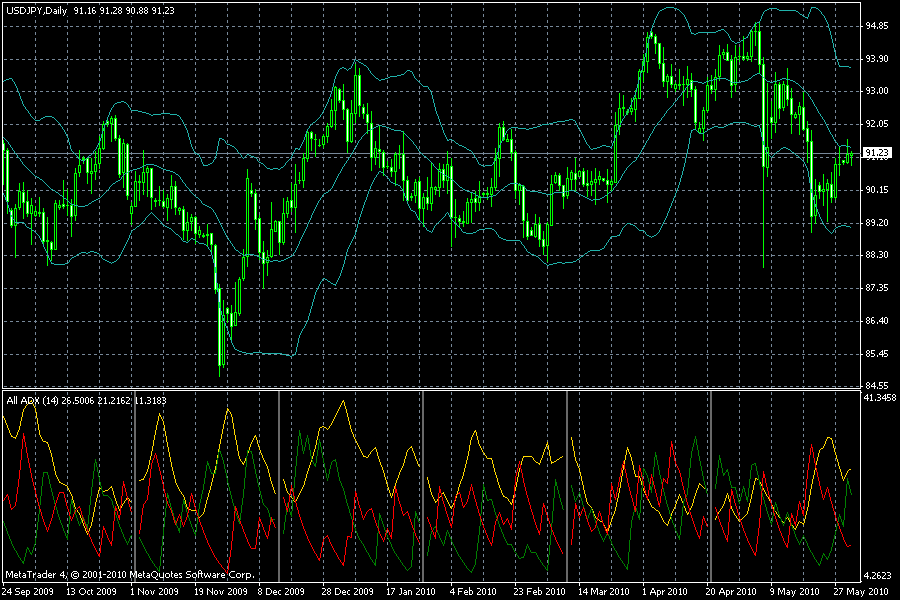The height and width of the screenshot is (600, 900).
Task: Click the USDJPY,Daily chart title text
Action: pyautogui.click(x=37, y=10)
